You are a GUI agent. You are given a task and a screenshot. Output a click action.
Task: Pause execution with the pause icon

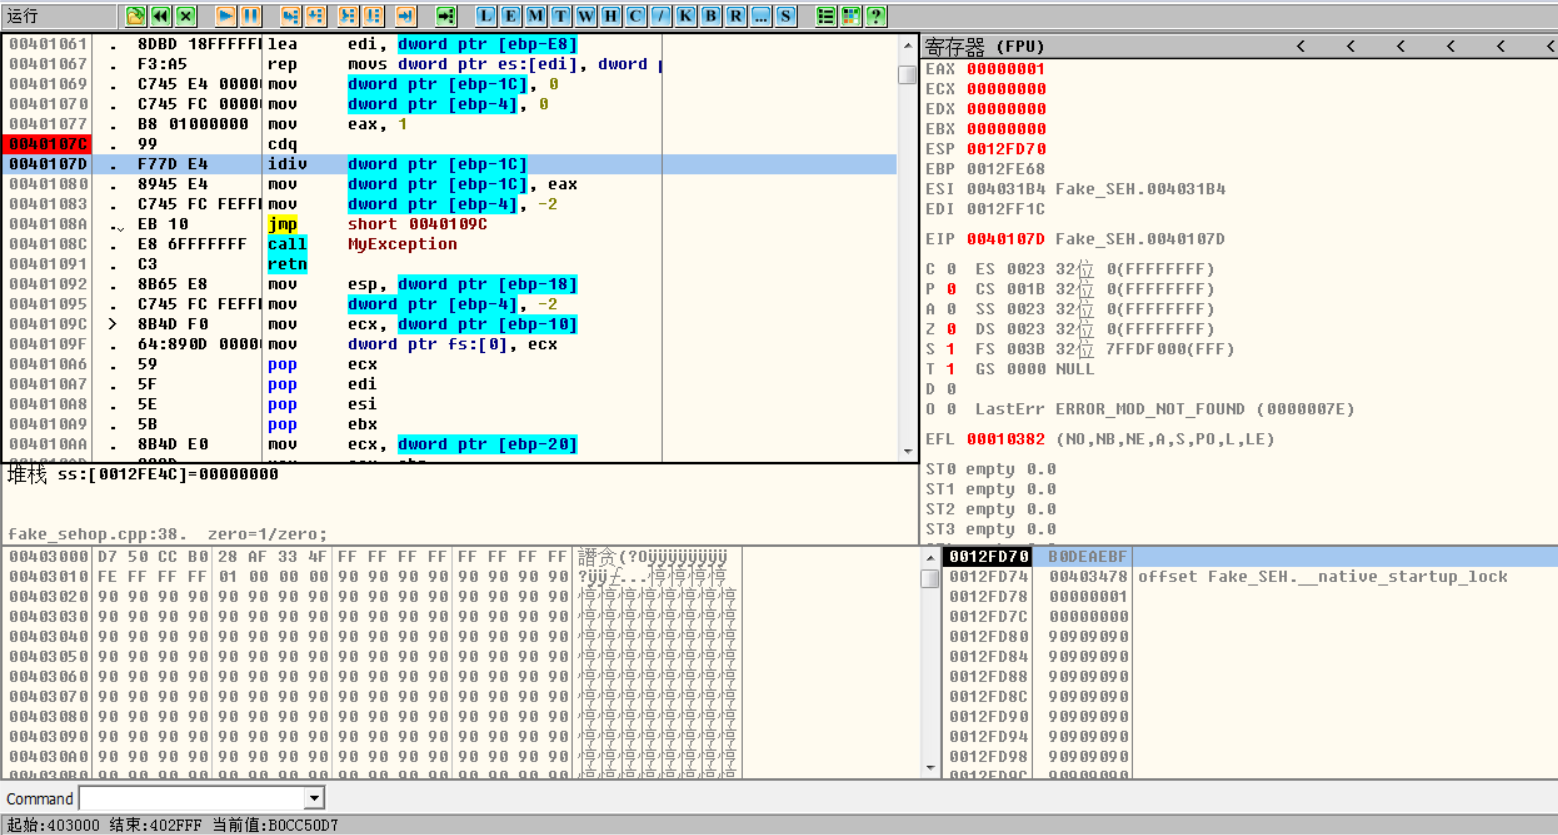[250, 16]
